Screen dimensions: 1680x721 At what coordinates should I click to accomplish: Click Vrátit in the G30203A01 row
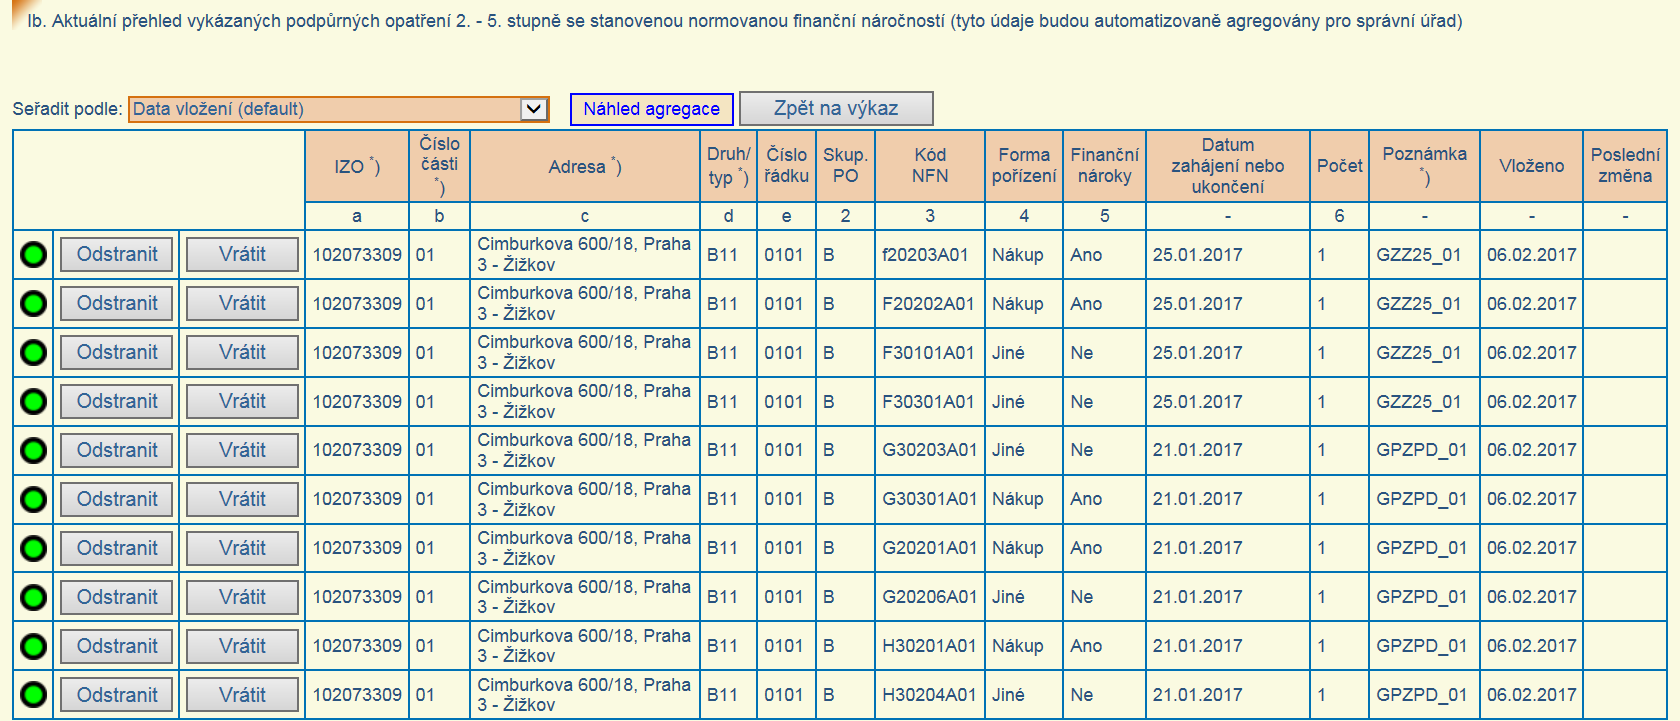[x=242, y=450]
